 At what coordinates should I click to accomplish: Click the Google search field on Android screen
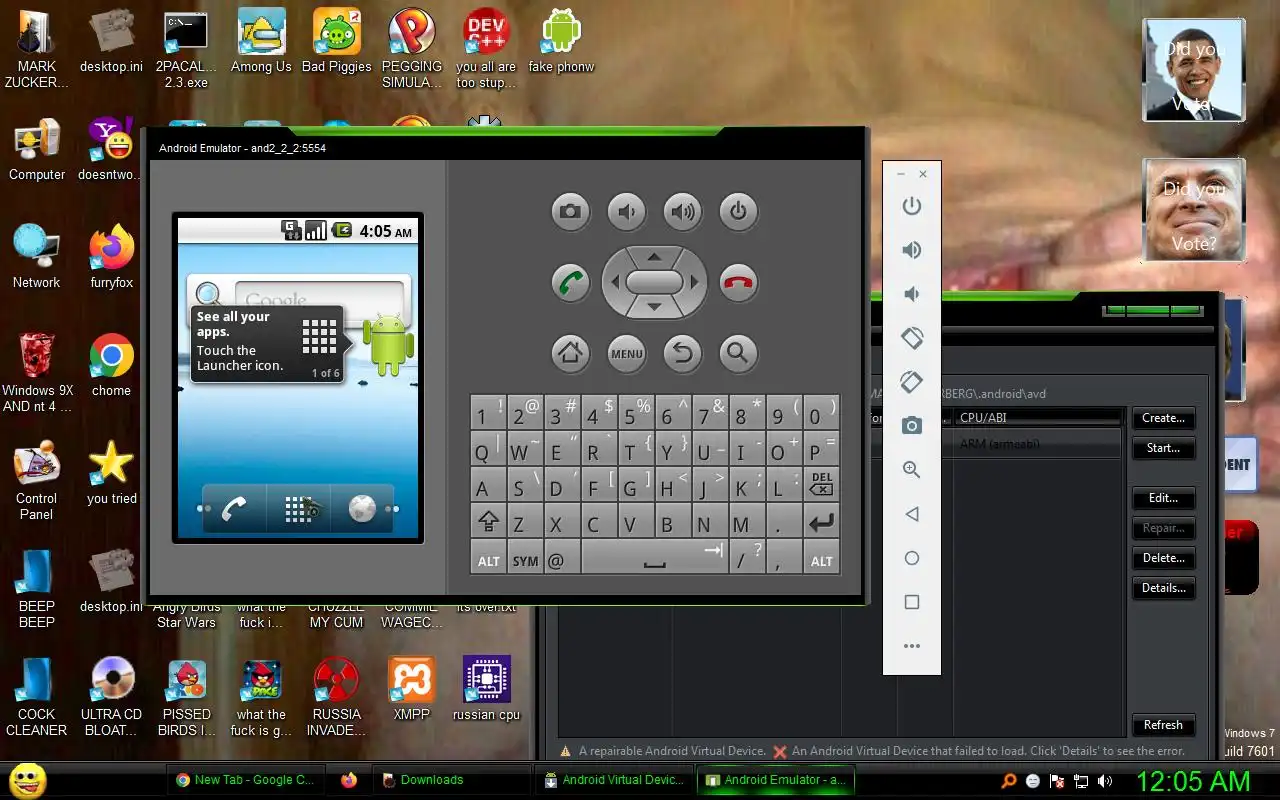coord(318,298)
